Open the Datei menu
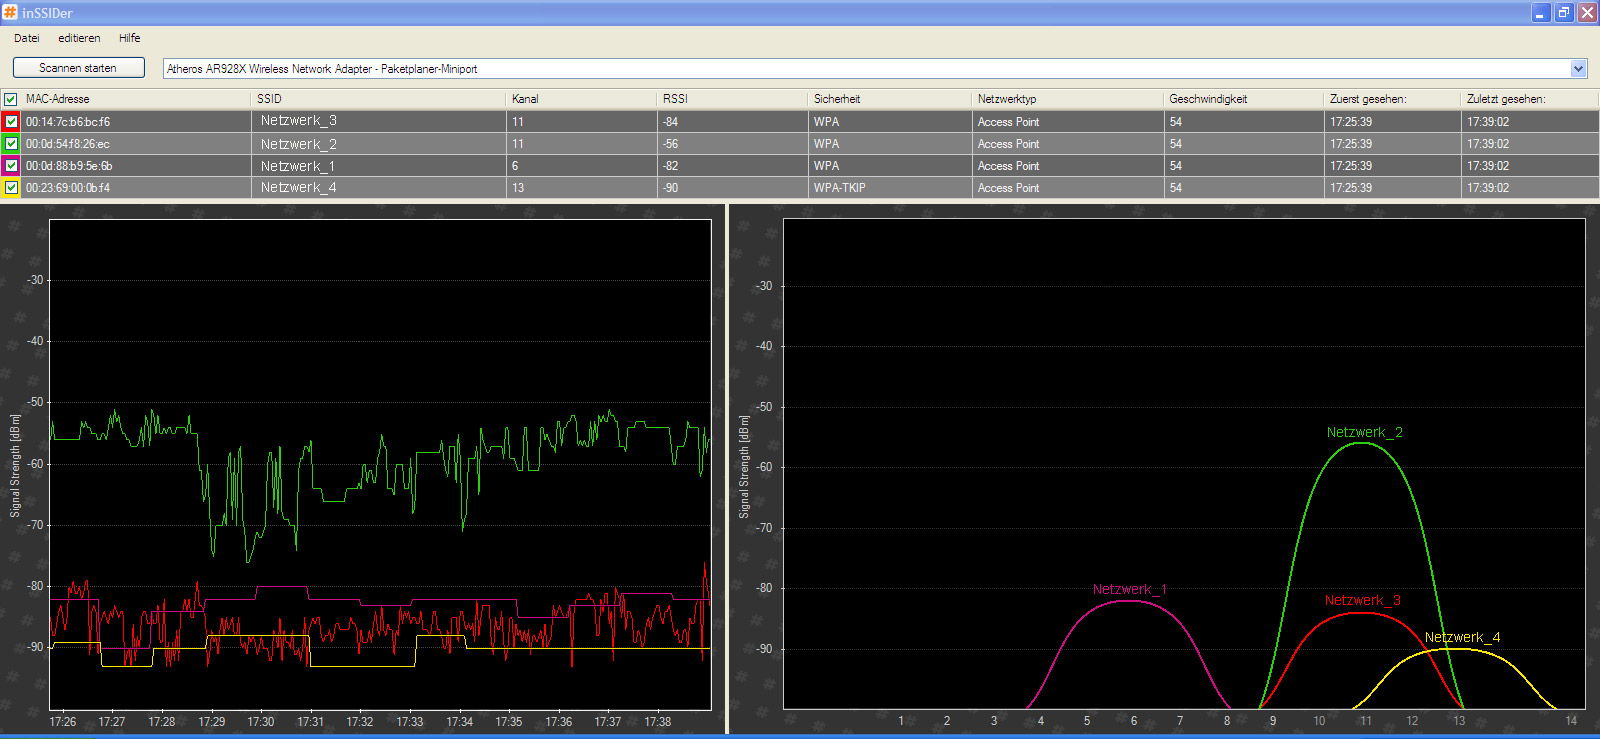This screenshot has width=1600, height=739. (27, 38)
